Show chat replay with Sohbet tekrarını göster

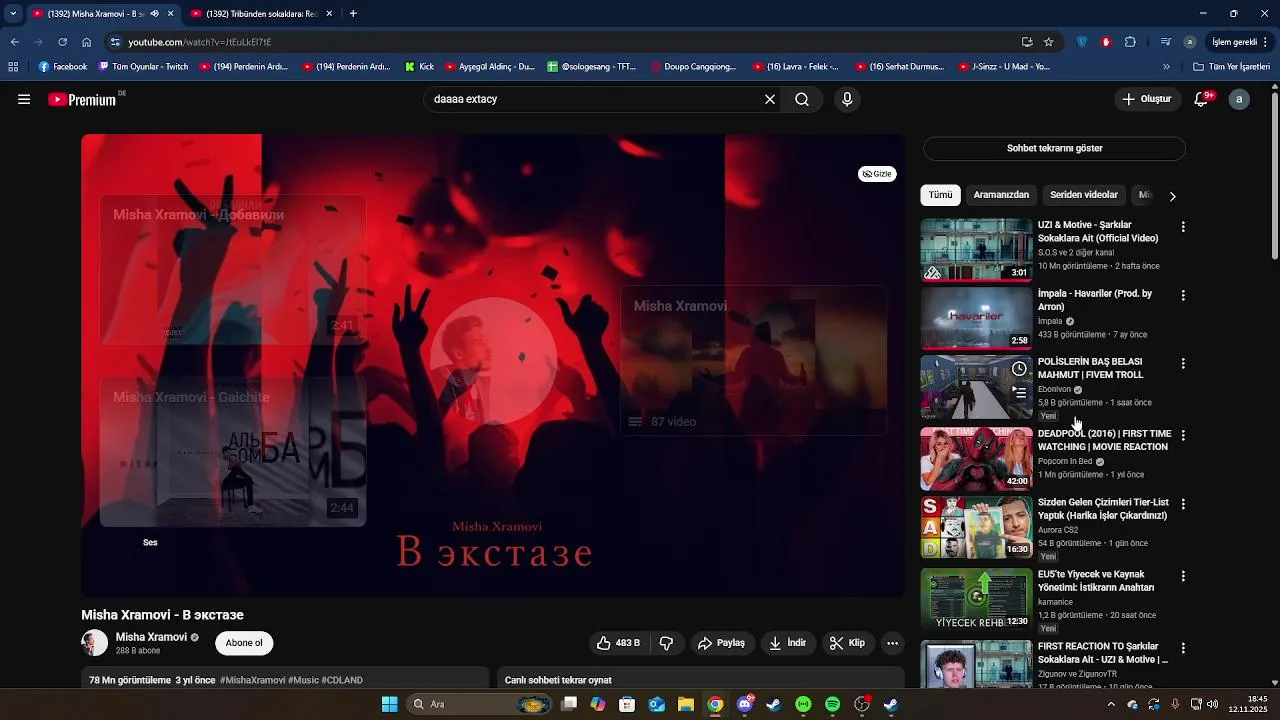(x=1054, y=148)
